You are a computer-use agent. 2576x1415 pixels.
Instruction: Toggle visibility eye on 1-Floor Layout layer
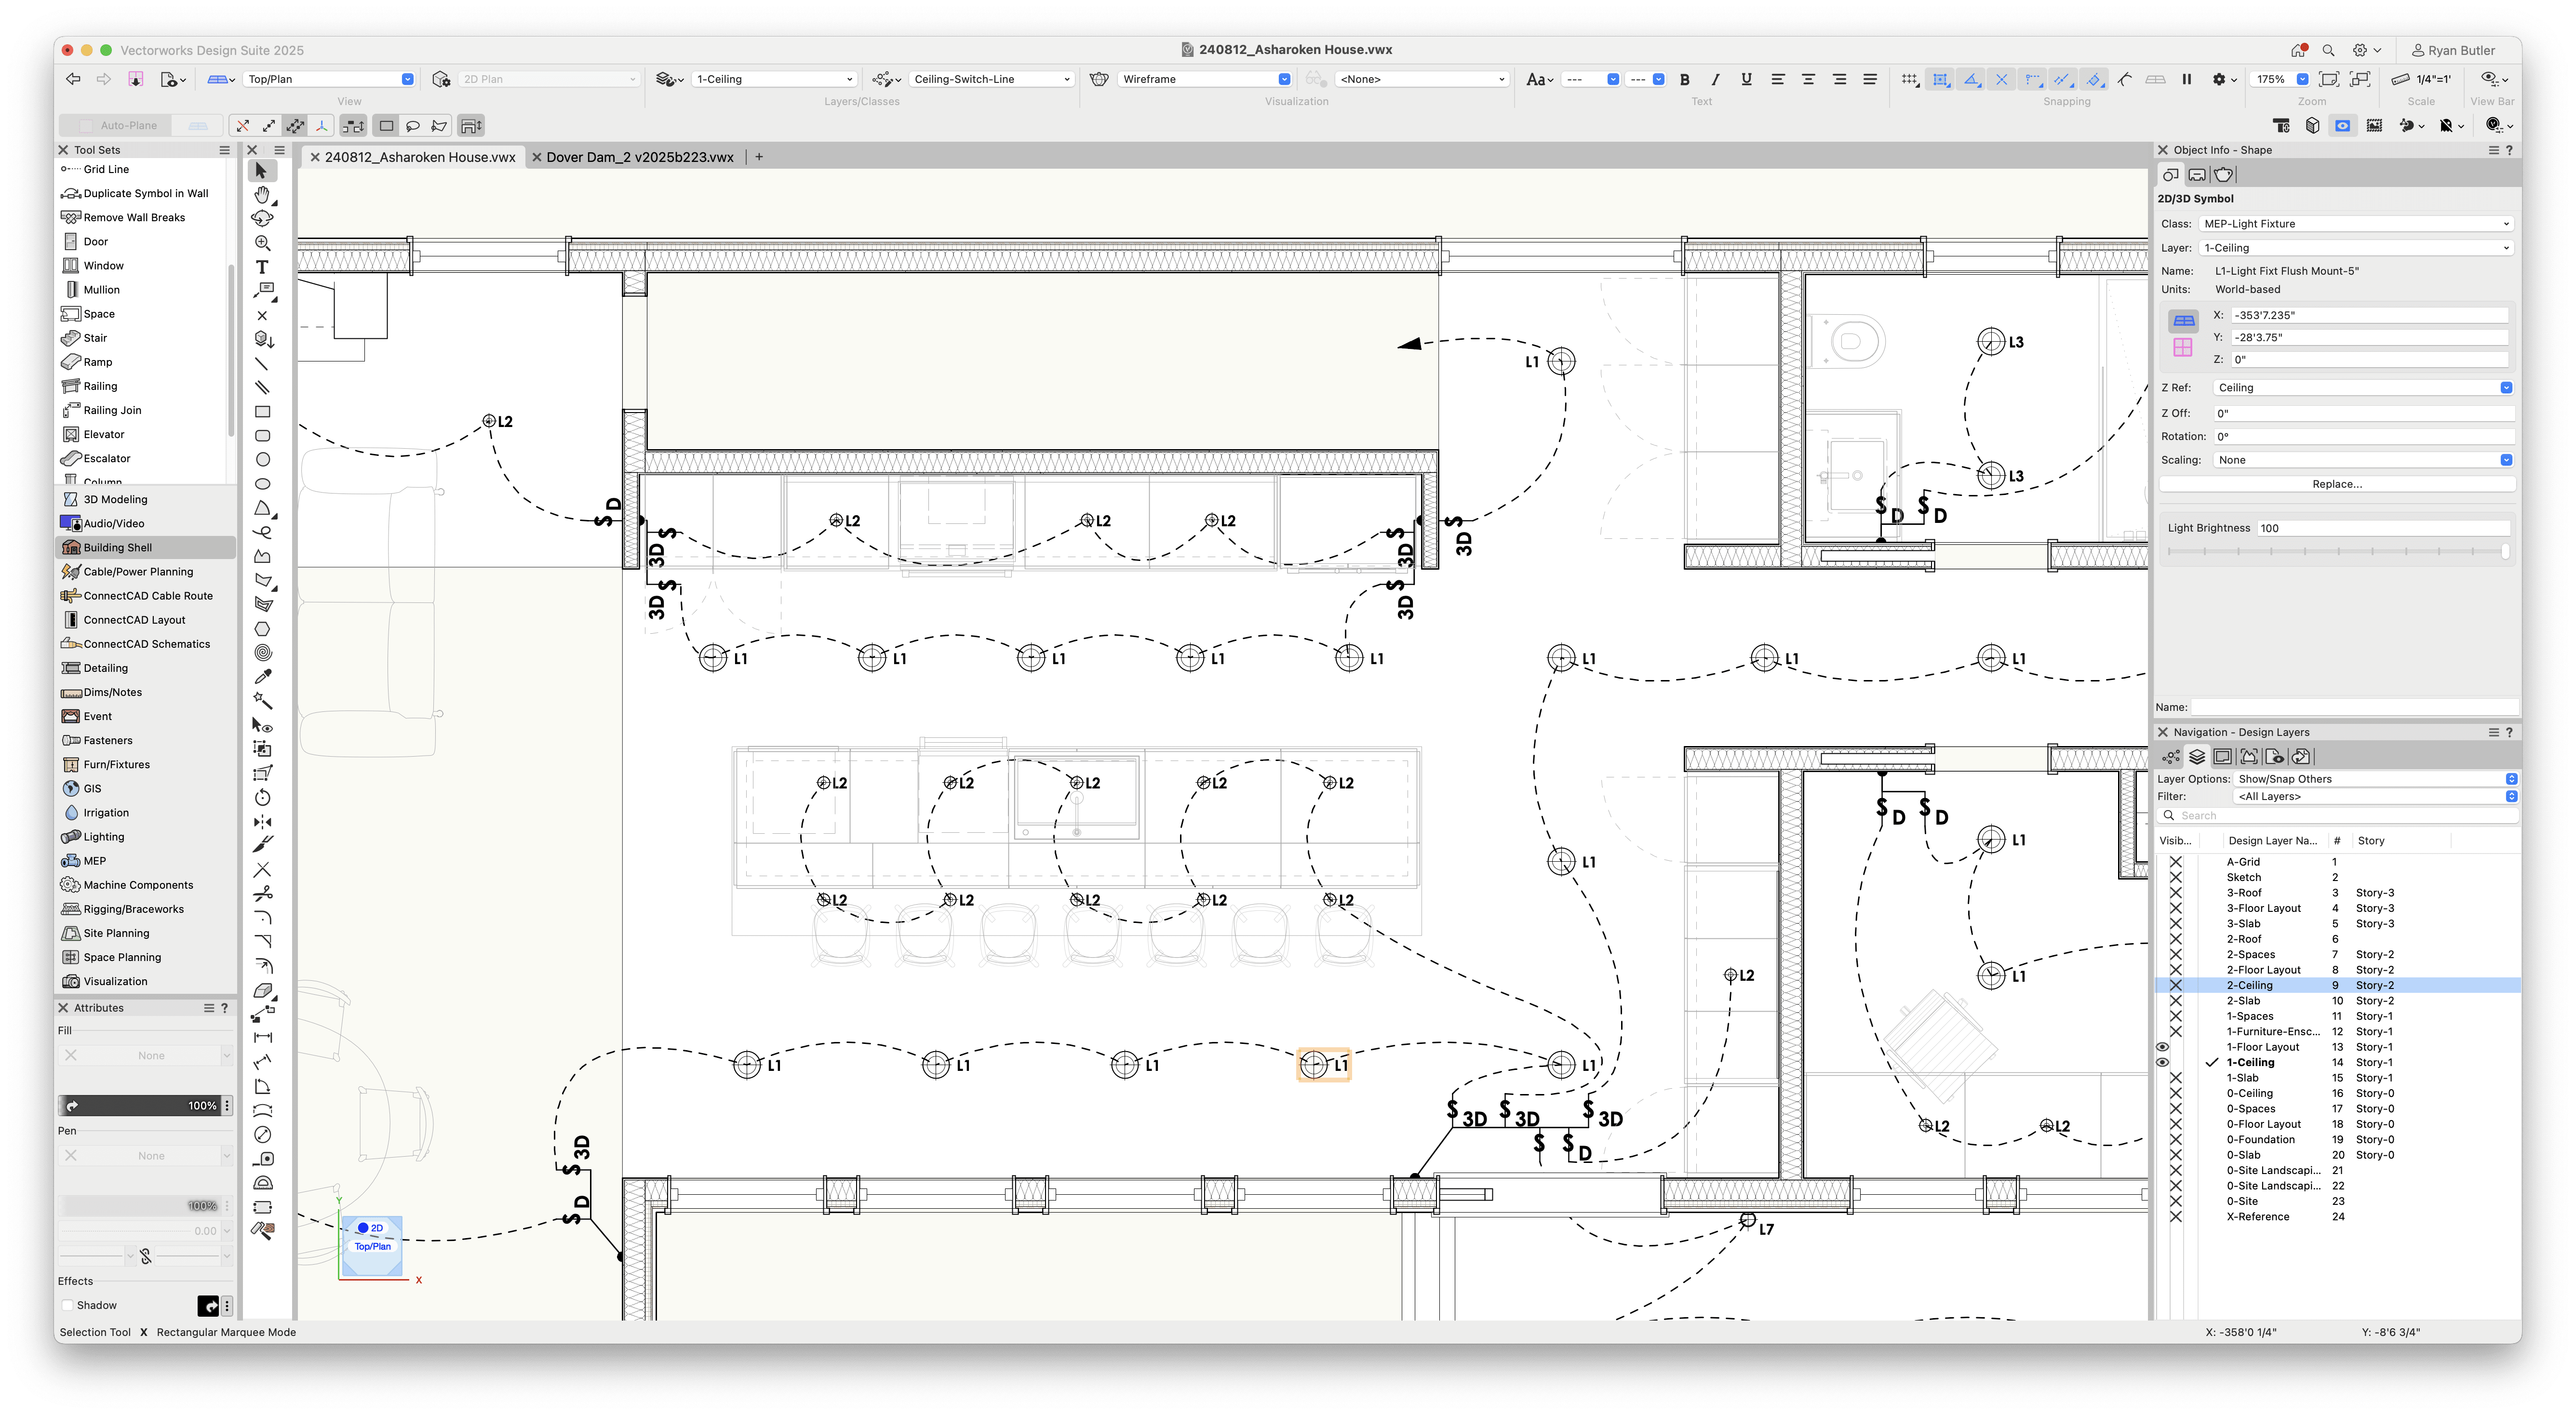tap(2163, 1046)
